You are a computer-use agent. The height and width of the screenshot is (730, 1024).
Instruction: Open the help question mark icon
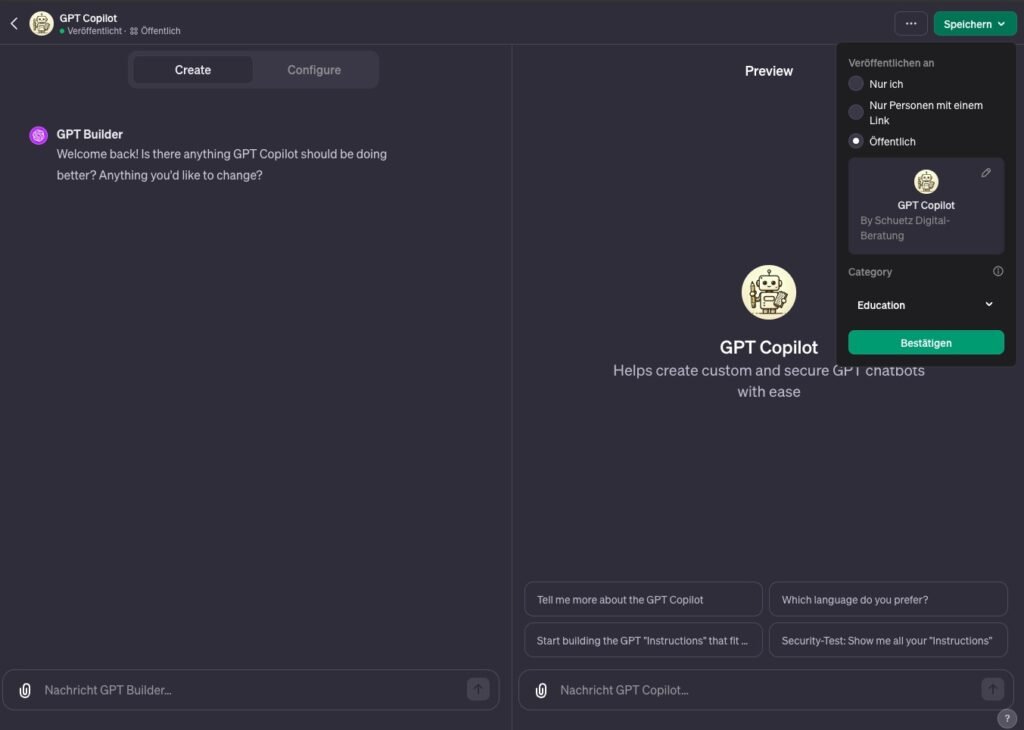[1006, 718]
